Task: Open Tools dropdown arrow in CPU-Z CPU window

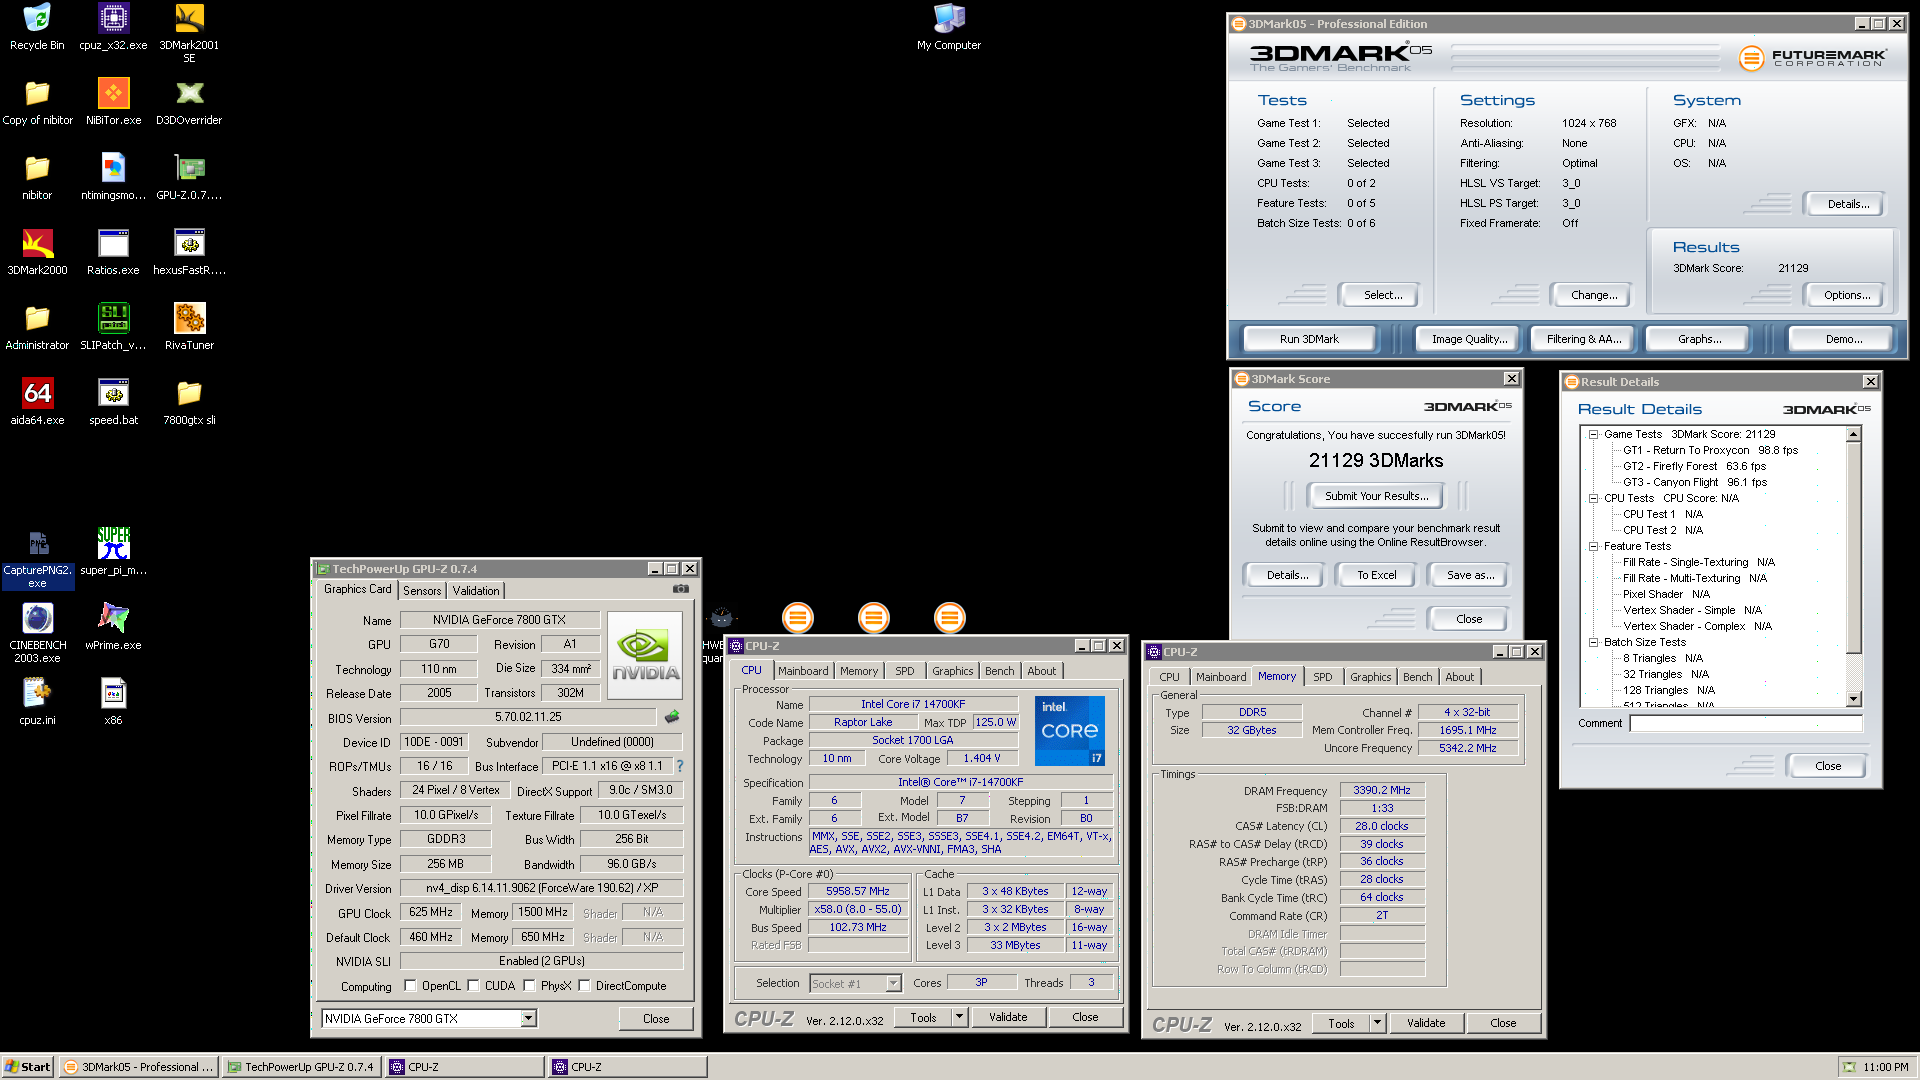Action: [x=959, y=1017]
